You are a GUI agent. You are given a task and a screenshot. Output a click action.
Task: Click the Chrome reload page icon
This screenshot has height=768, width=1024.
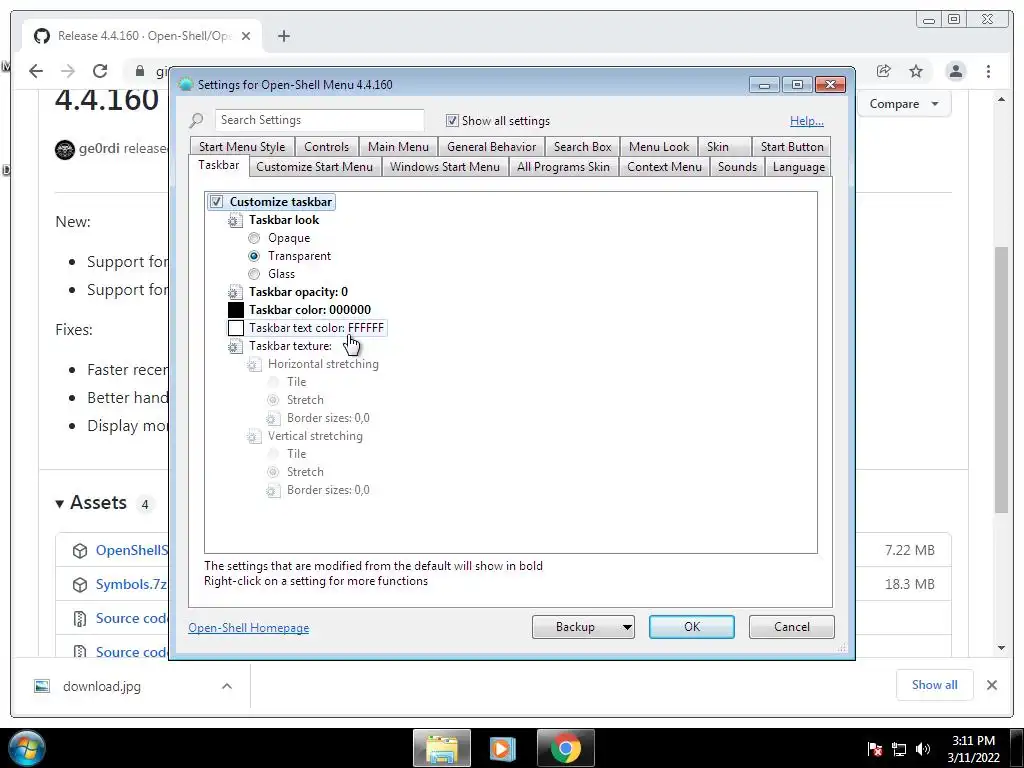(x=100, y=71)
